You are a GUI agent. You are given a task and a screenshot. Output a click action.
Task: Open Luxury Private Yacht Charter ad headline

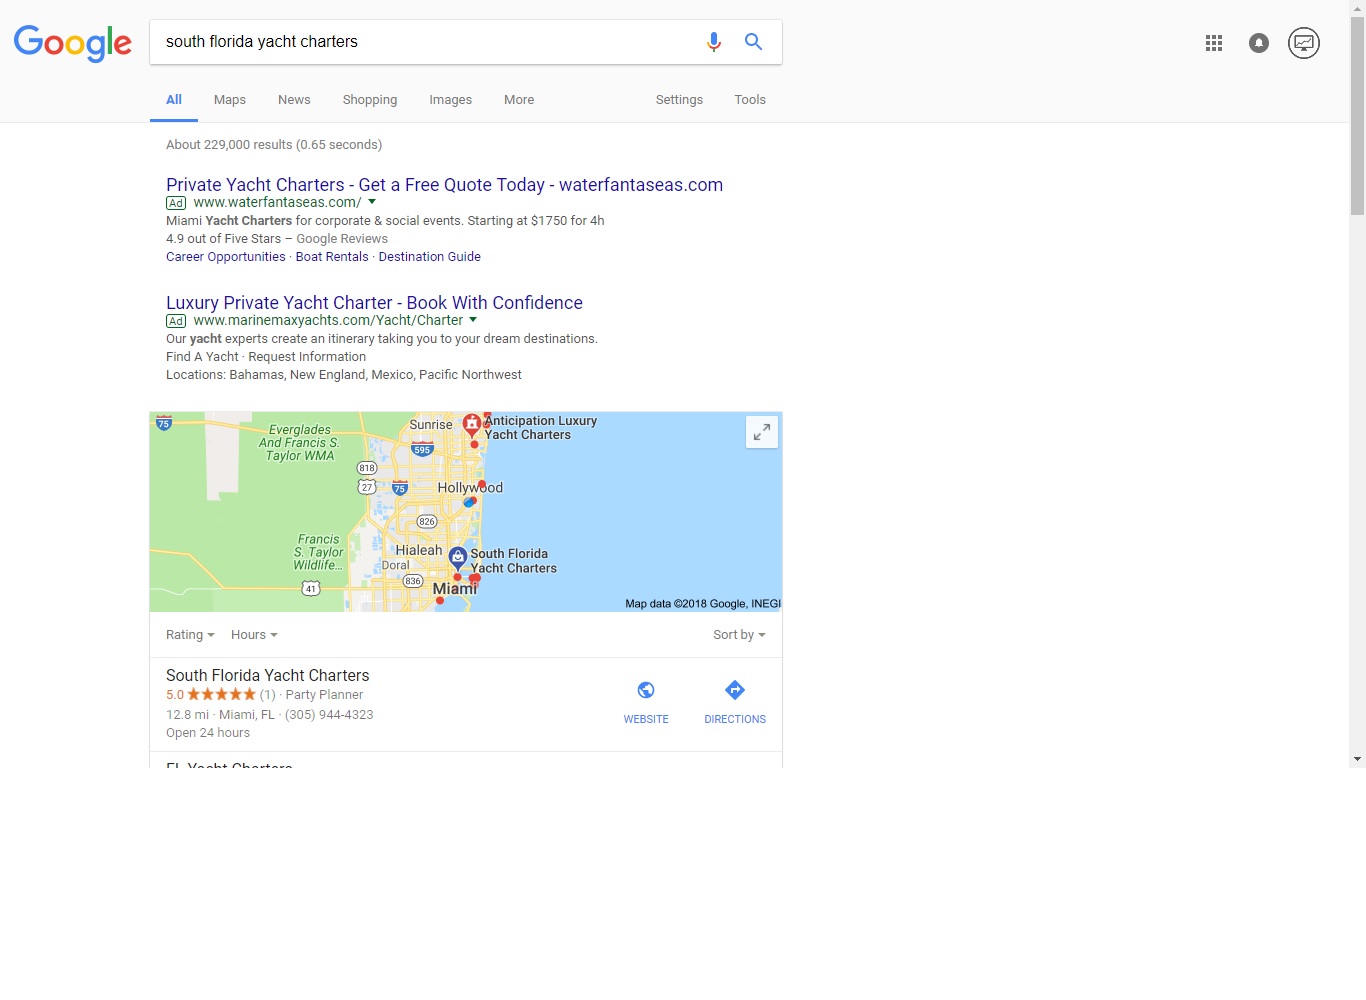(374, 303)
